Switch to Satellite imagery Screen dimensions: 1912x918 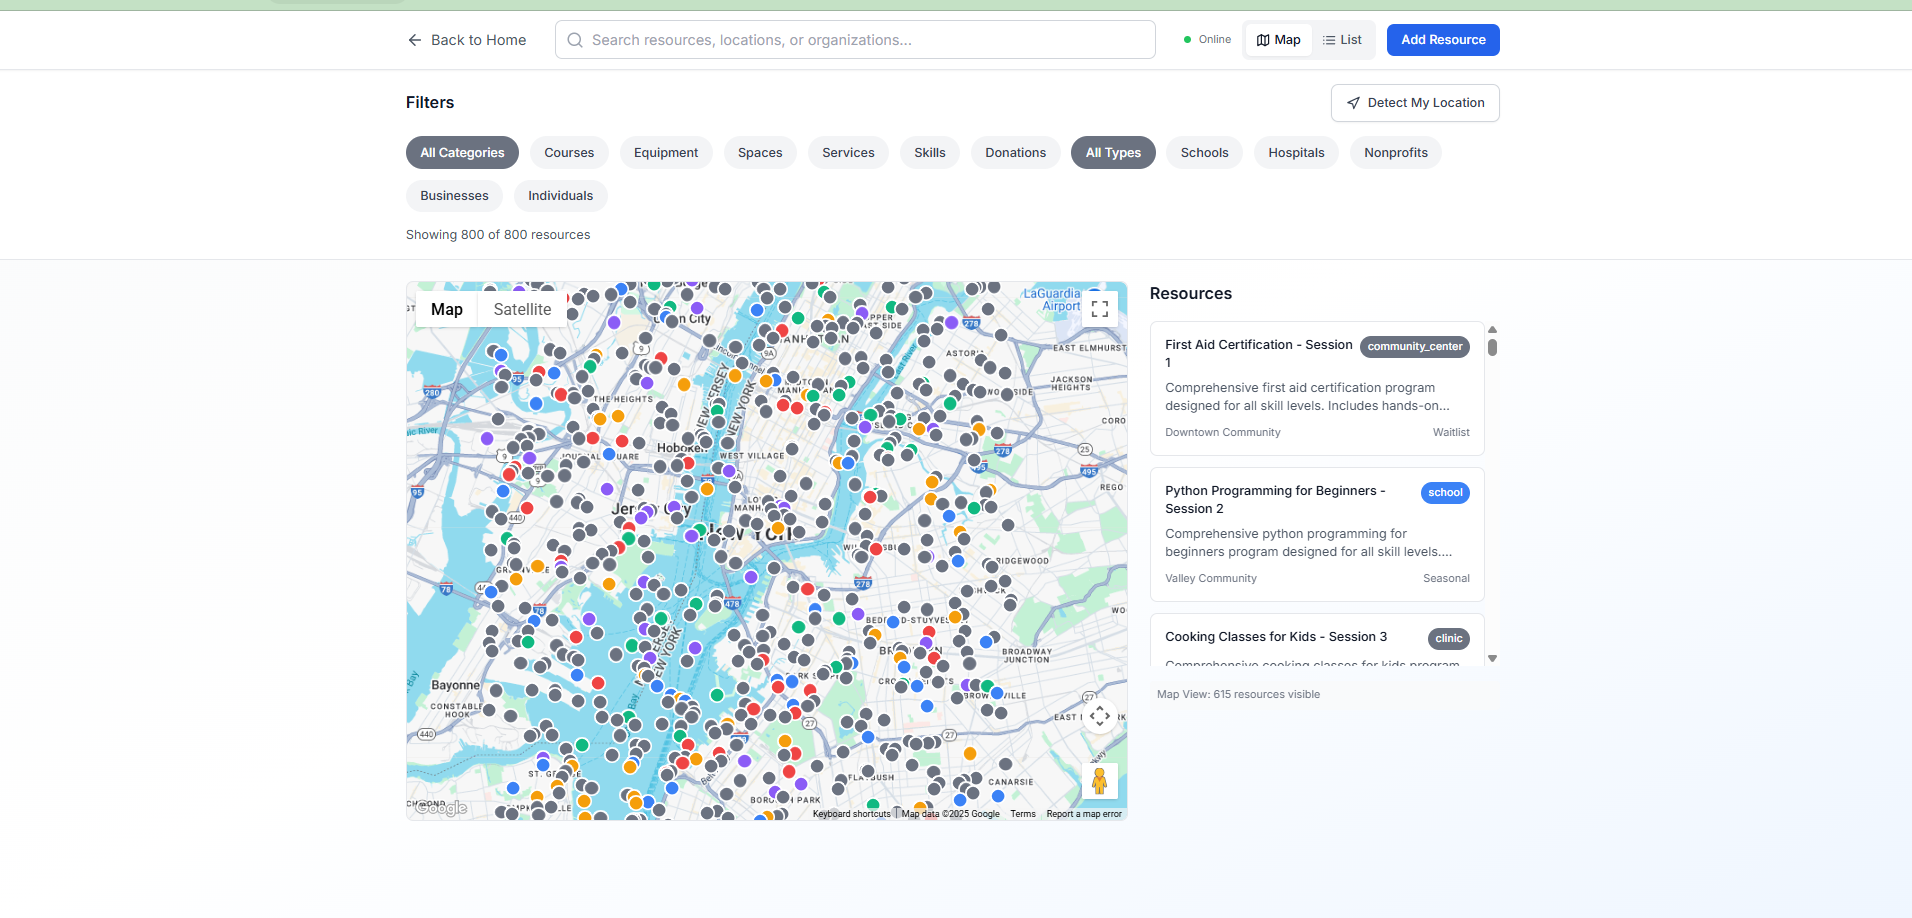pyautogui.click(x=522, y=310)
